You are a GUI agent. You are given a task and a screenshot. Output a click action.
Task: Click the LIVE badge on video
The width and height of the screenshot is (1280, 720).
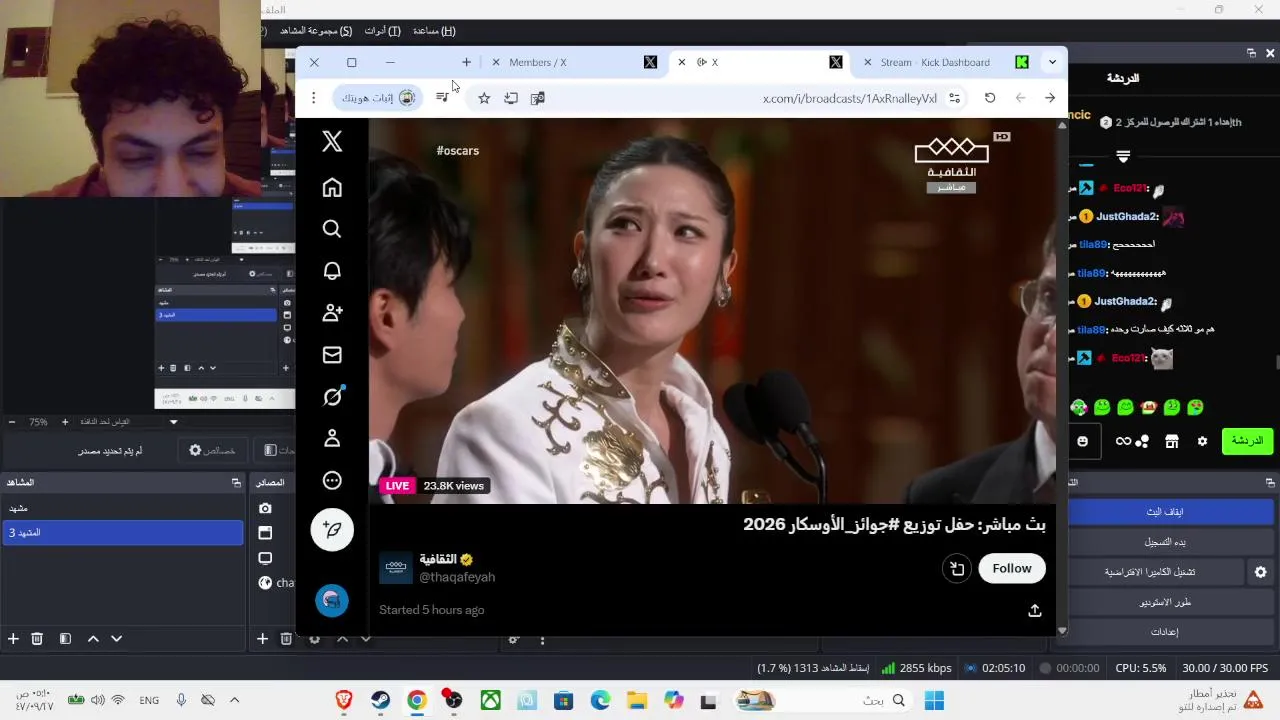click(397, 486)
